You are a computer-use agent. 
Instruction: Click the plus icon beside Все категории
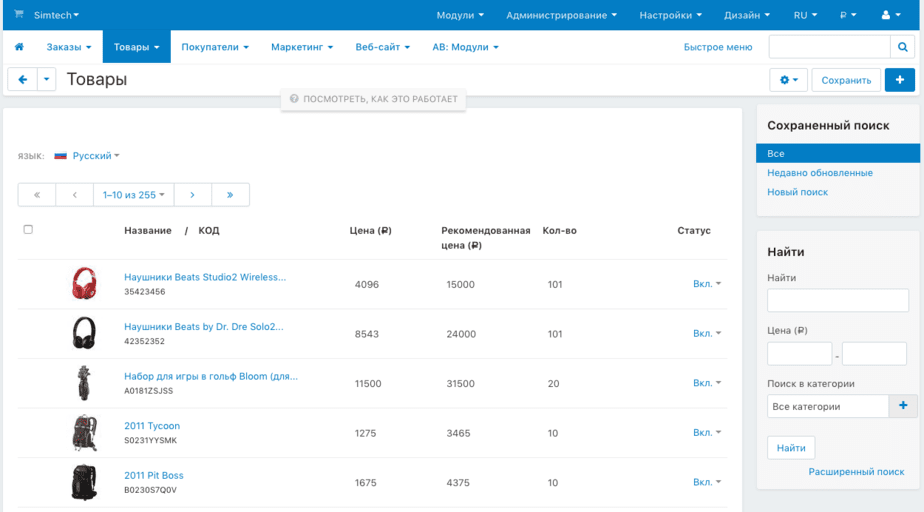pos(903,406)
